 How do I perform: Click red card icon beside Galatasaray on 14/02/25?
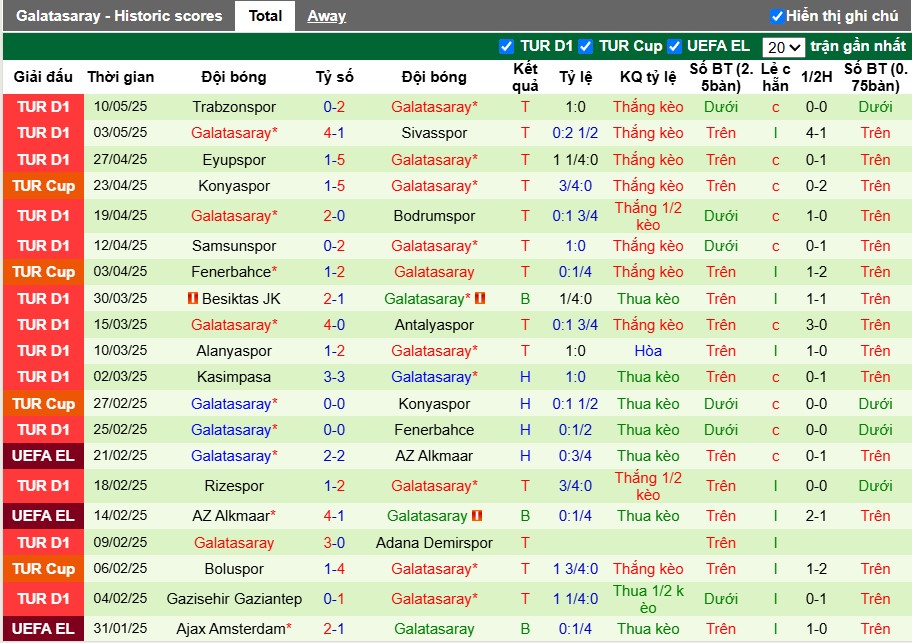[477, 516]
